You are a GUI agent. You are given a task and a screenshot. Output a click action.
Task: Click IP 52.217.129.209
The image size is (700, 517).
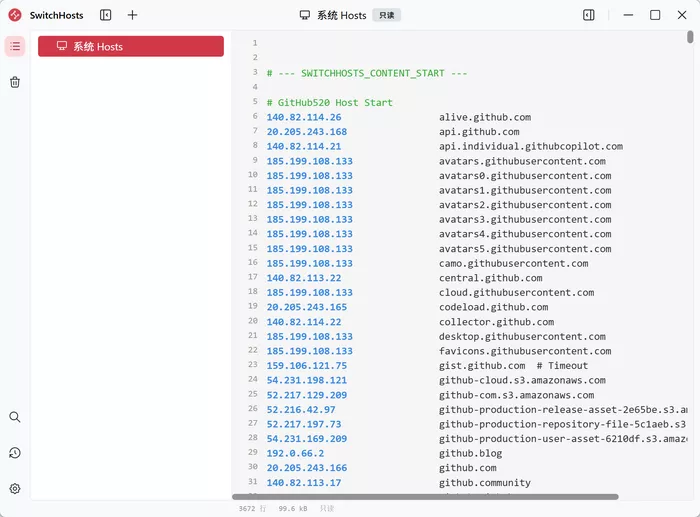[x=307, y=395]
